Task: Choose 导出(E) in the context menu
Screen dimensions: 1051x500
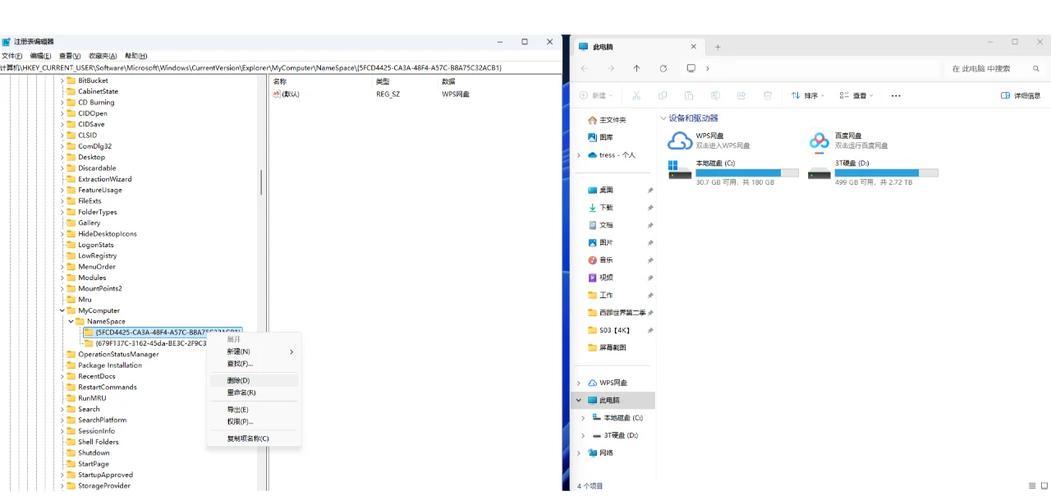Action: coord(253,410)
